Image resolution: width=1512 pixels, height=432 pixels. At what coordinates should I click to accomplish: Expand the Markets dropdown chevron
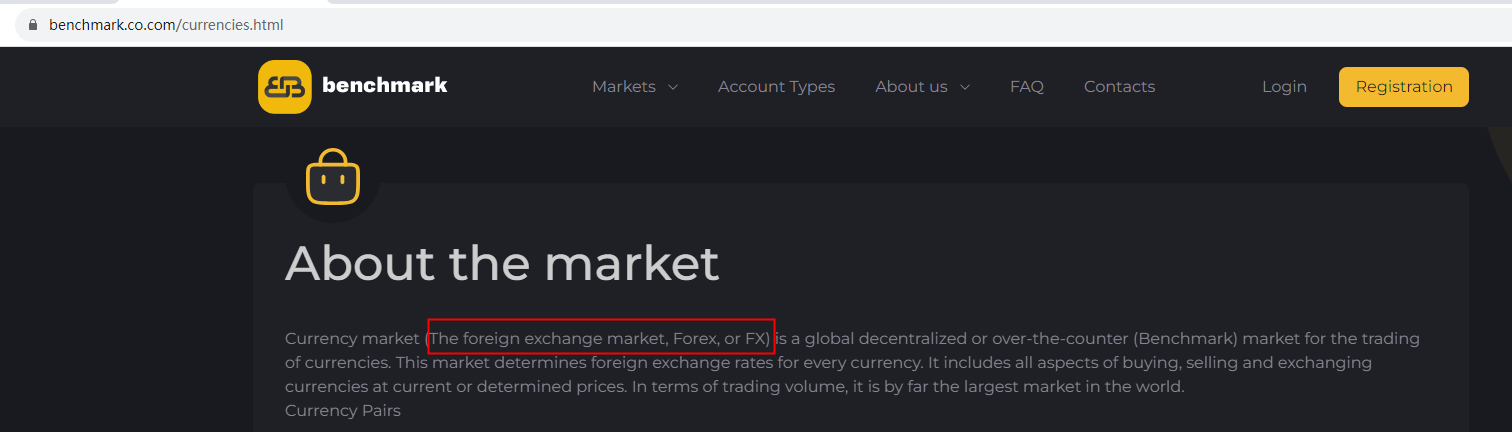coord(673,87)
